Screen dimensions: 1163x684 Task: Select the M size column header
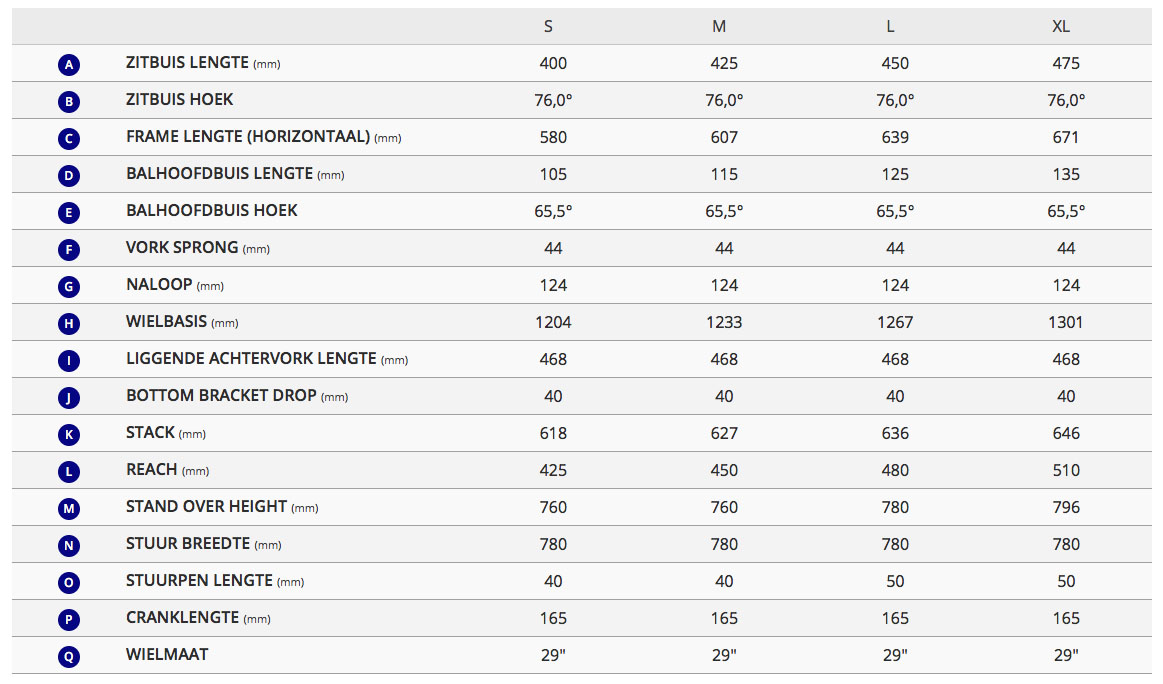click(x=719, y=27)
